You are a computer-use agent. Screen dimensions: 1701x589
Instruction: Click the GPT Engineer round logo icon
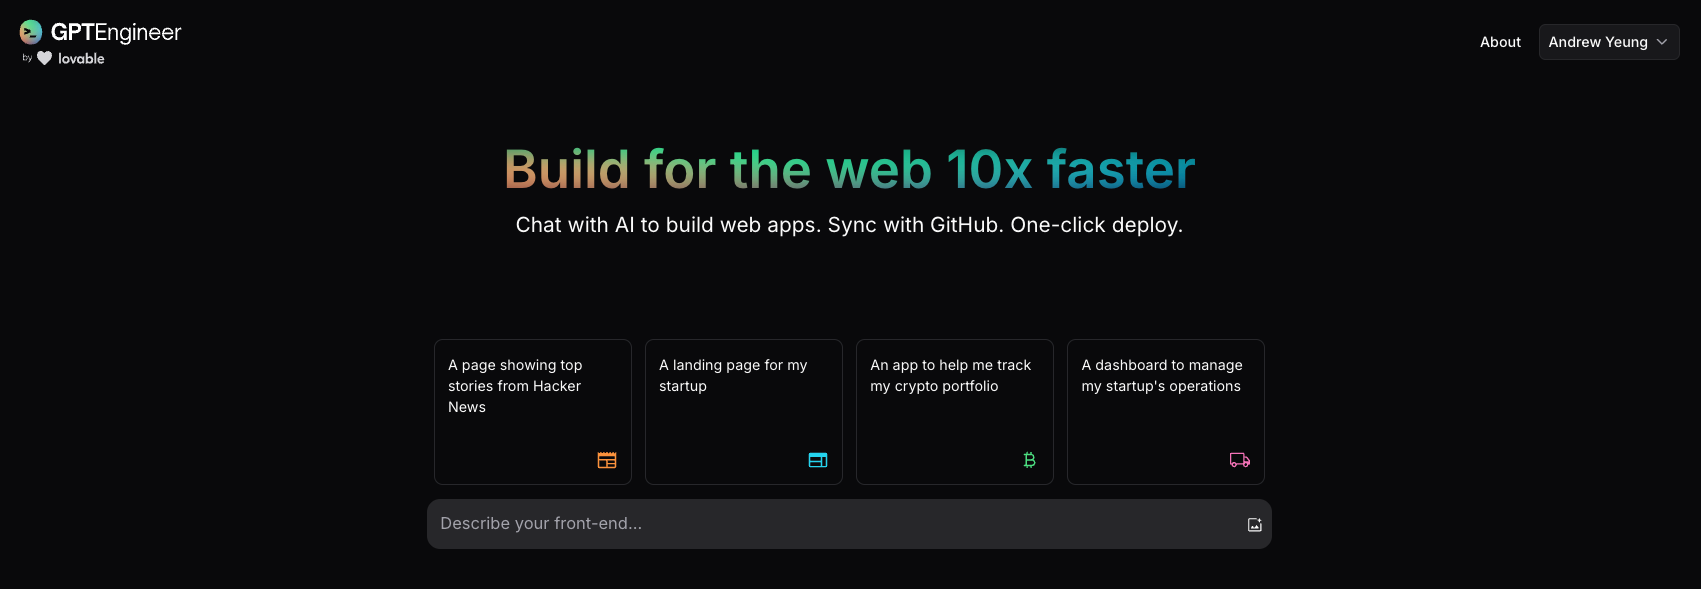click(31, 32)
